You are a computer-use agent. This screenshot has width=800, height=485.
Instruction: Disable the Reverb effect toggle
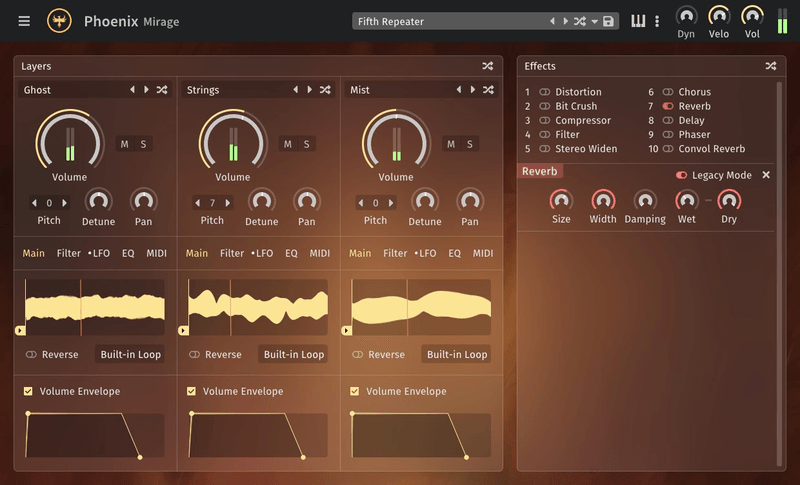[668, 106]
